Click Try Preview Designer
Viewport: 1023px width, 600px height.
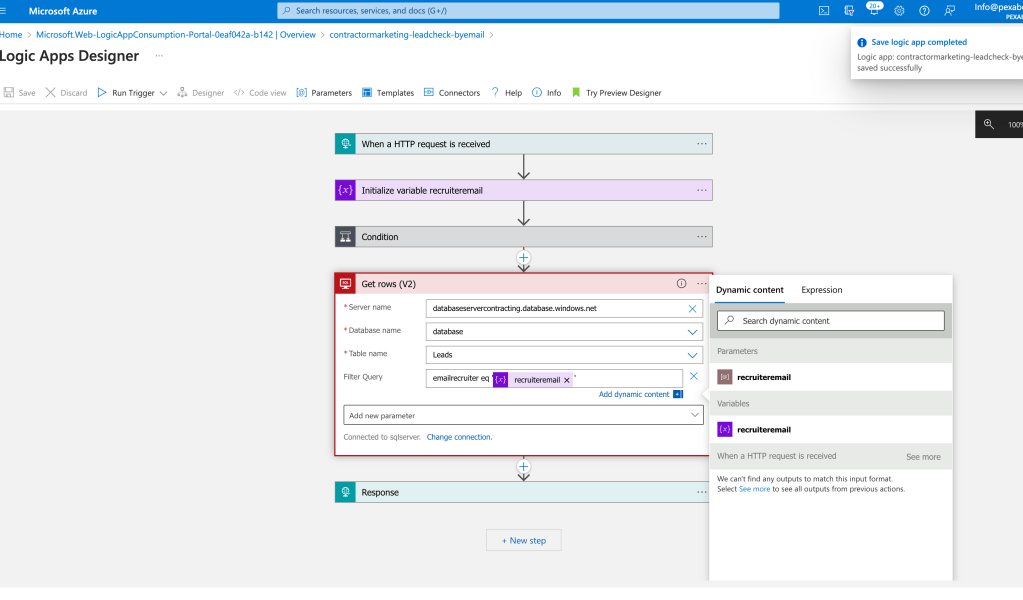pyautogui.click(x=617, y=93)
